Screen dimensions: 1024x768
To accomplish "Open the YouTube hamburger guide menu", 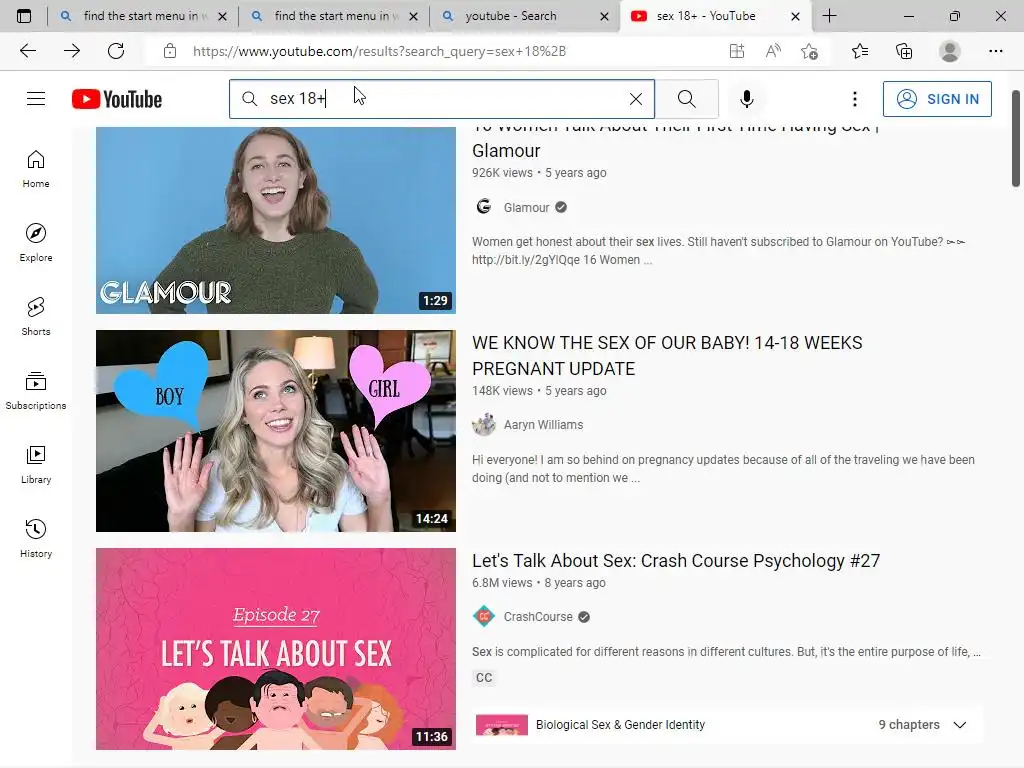I will [x=36, y=99].
